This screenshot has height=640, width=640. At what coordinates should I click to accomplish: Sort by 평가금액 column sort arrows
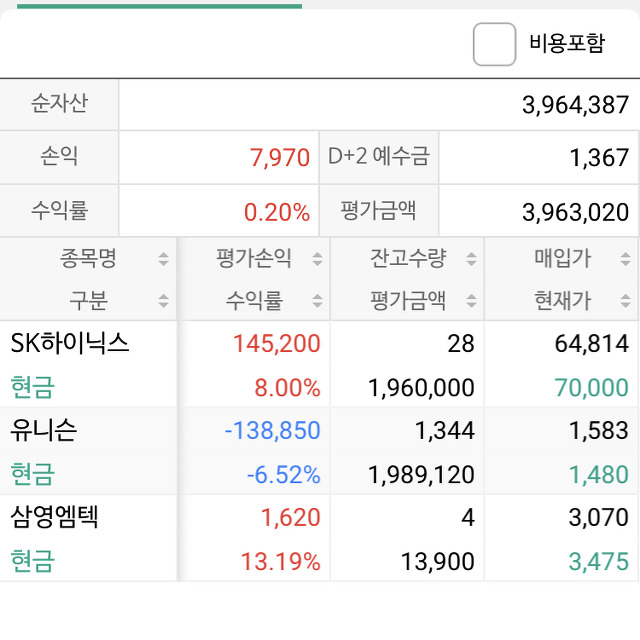click(x=470, y=300)
